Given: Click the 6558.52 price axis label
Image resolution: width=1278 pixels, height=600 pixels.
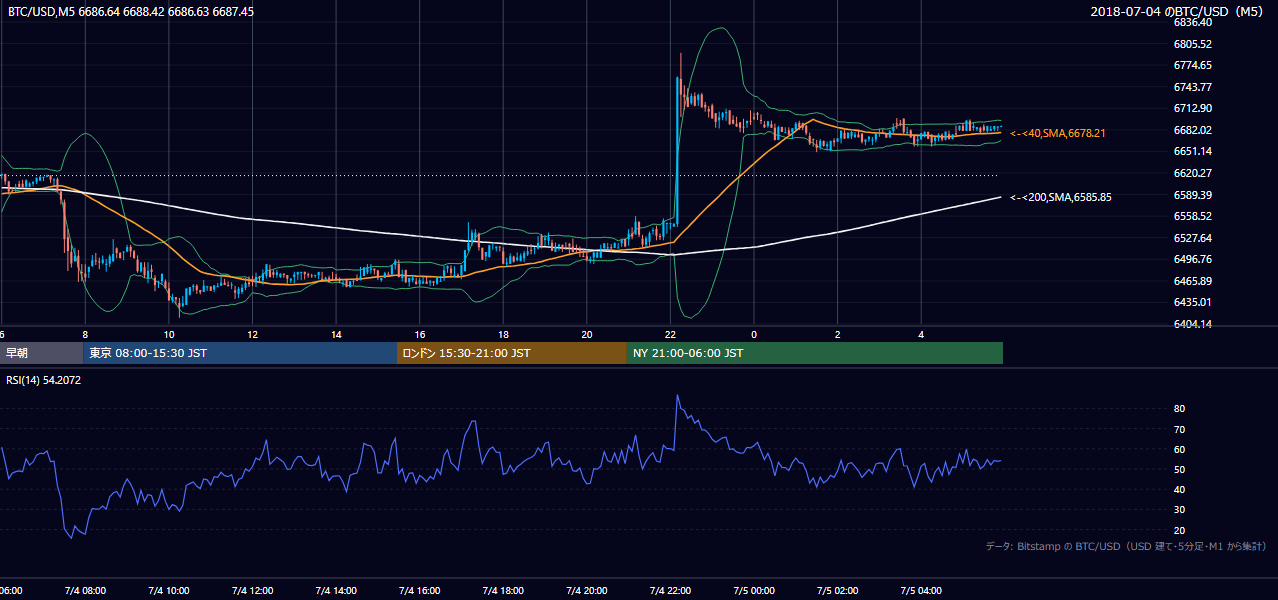Looking at the screenshot, I should click(x=1193, y=216).
